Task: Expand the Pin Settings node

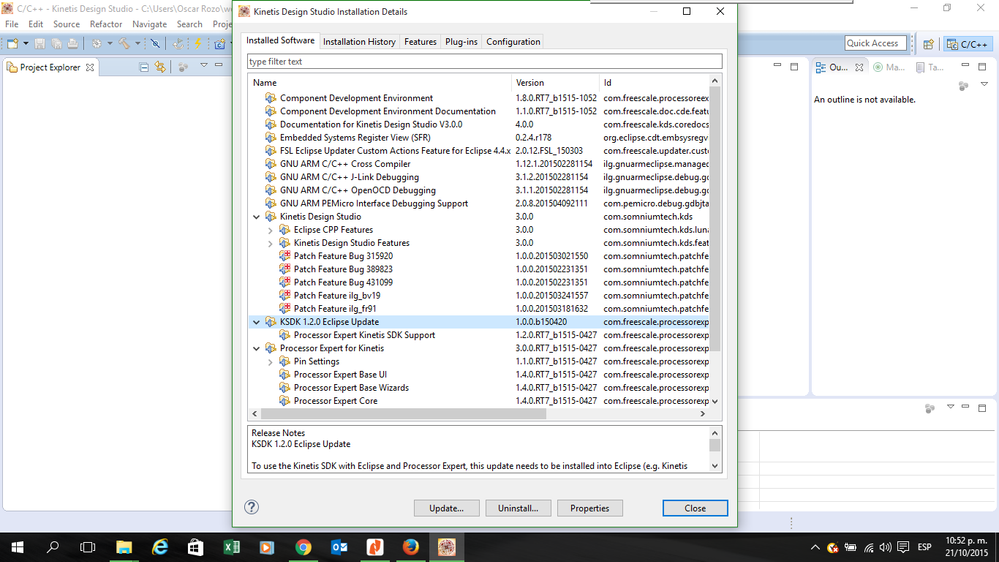Action: pos(270,362)
